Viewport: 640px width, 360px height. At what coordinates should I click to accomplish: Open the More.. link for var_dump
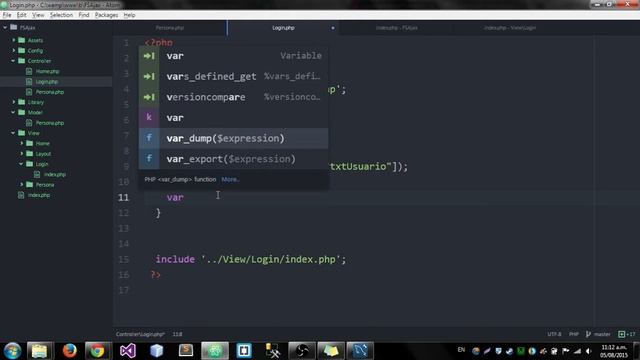tap(230, 179)
